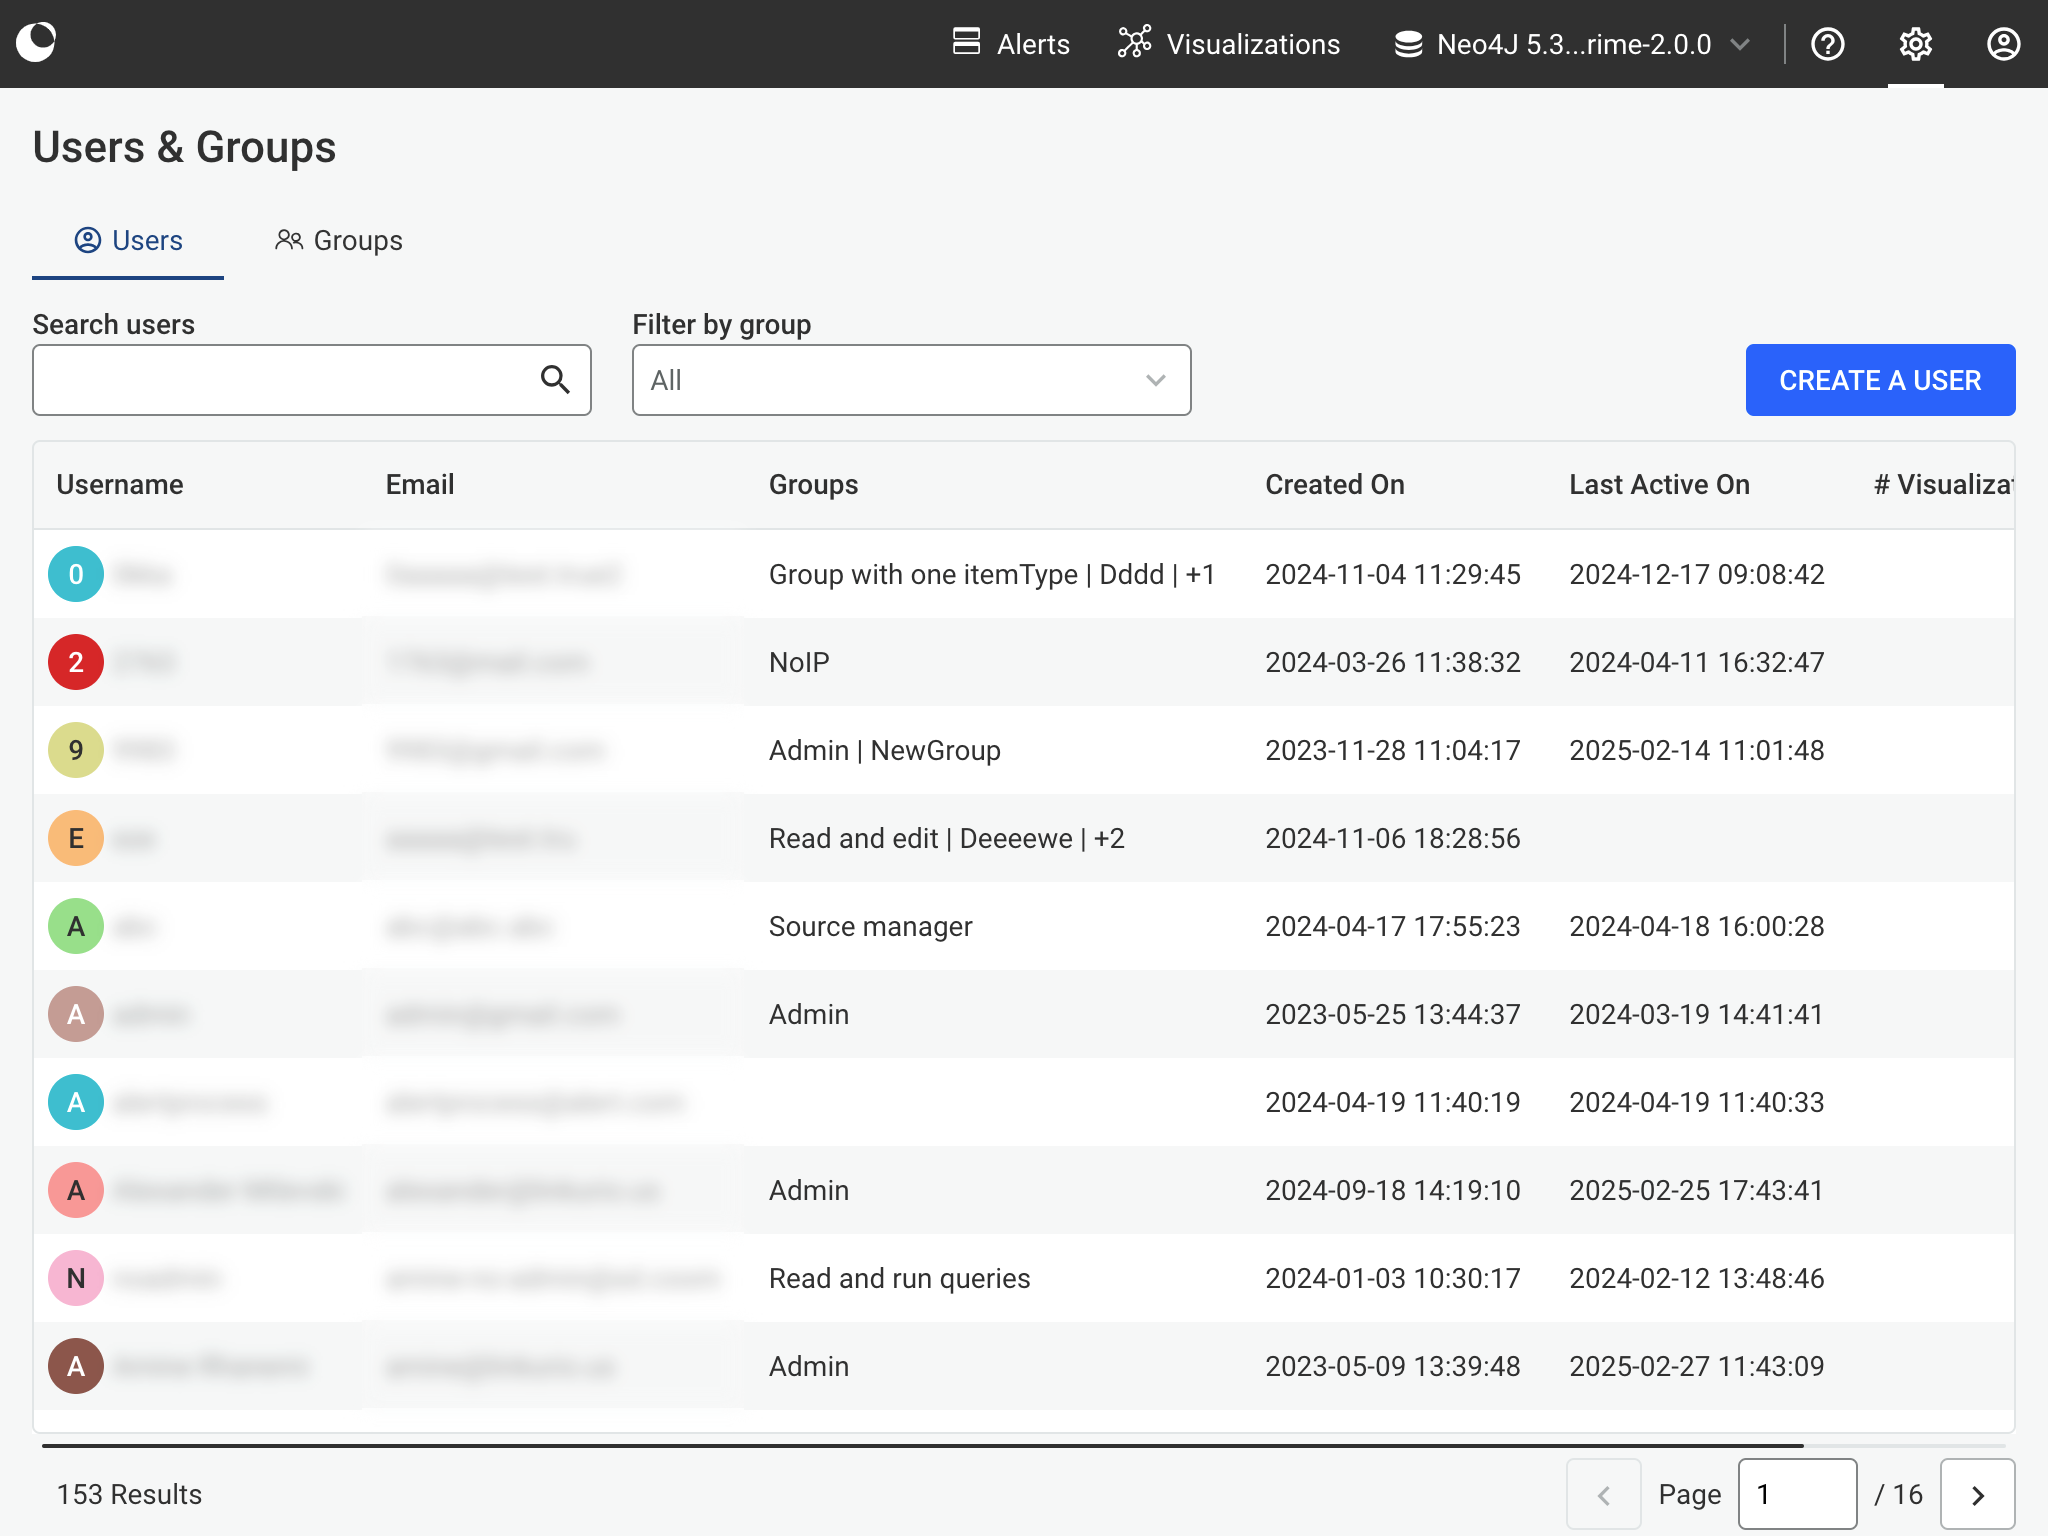Click last active date 2025-02-27 11:43:09
This screenshot has height=1536, width=2048.
tap(1697, 1366)
